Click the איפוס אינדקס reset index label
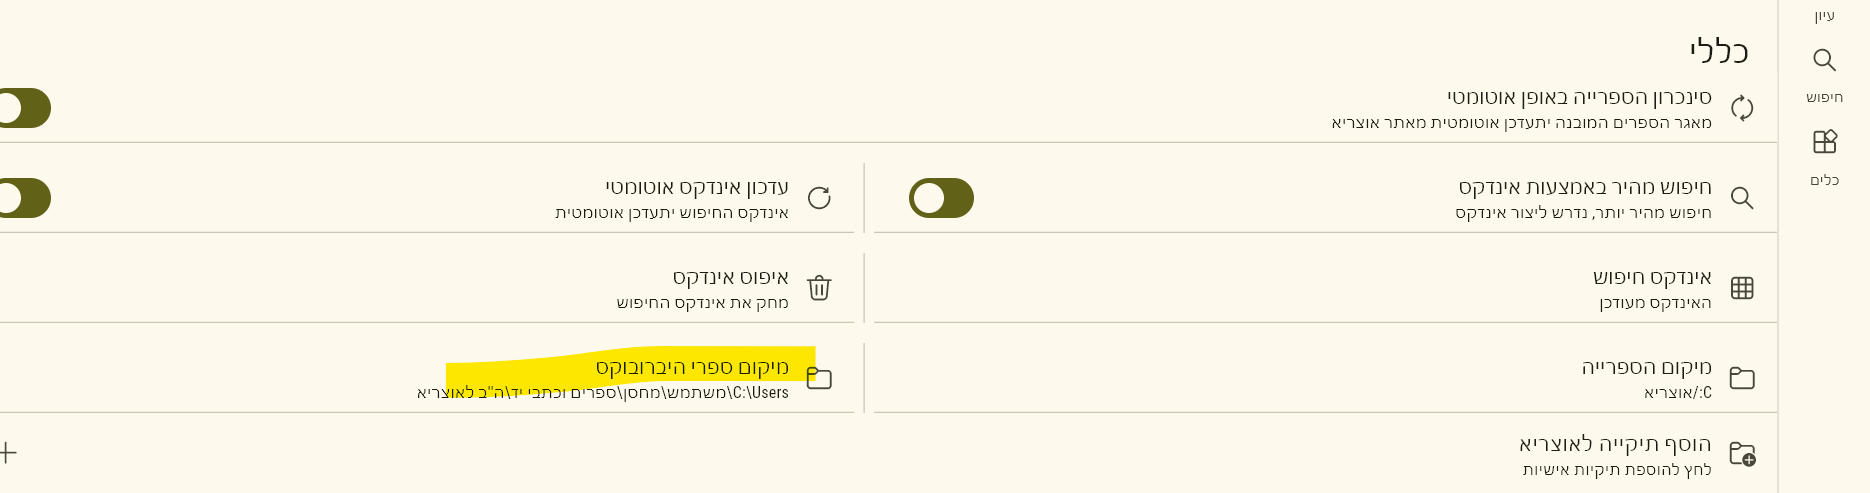 (730, 277)
